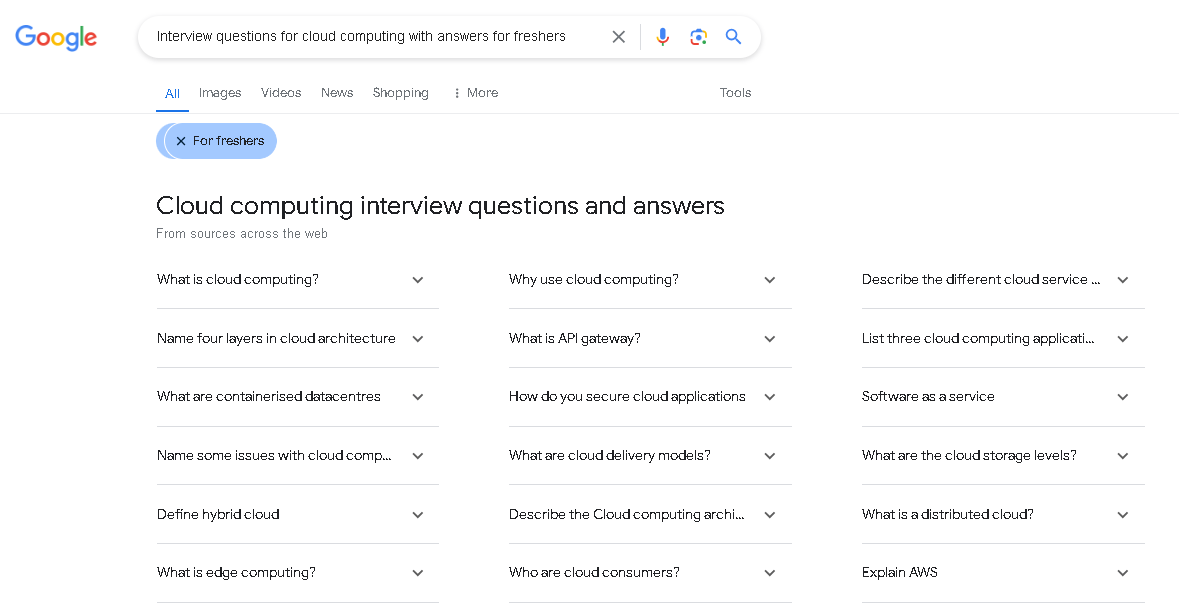The height and width of the screenshot is (604, 1179).
Task: Open Google Lens image search
Action: (x=698, y=37)
